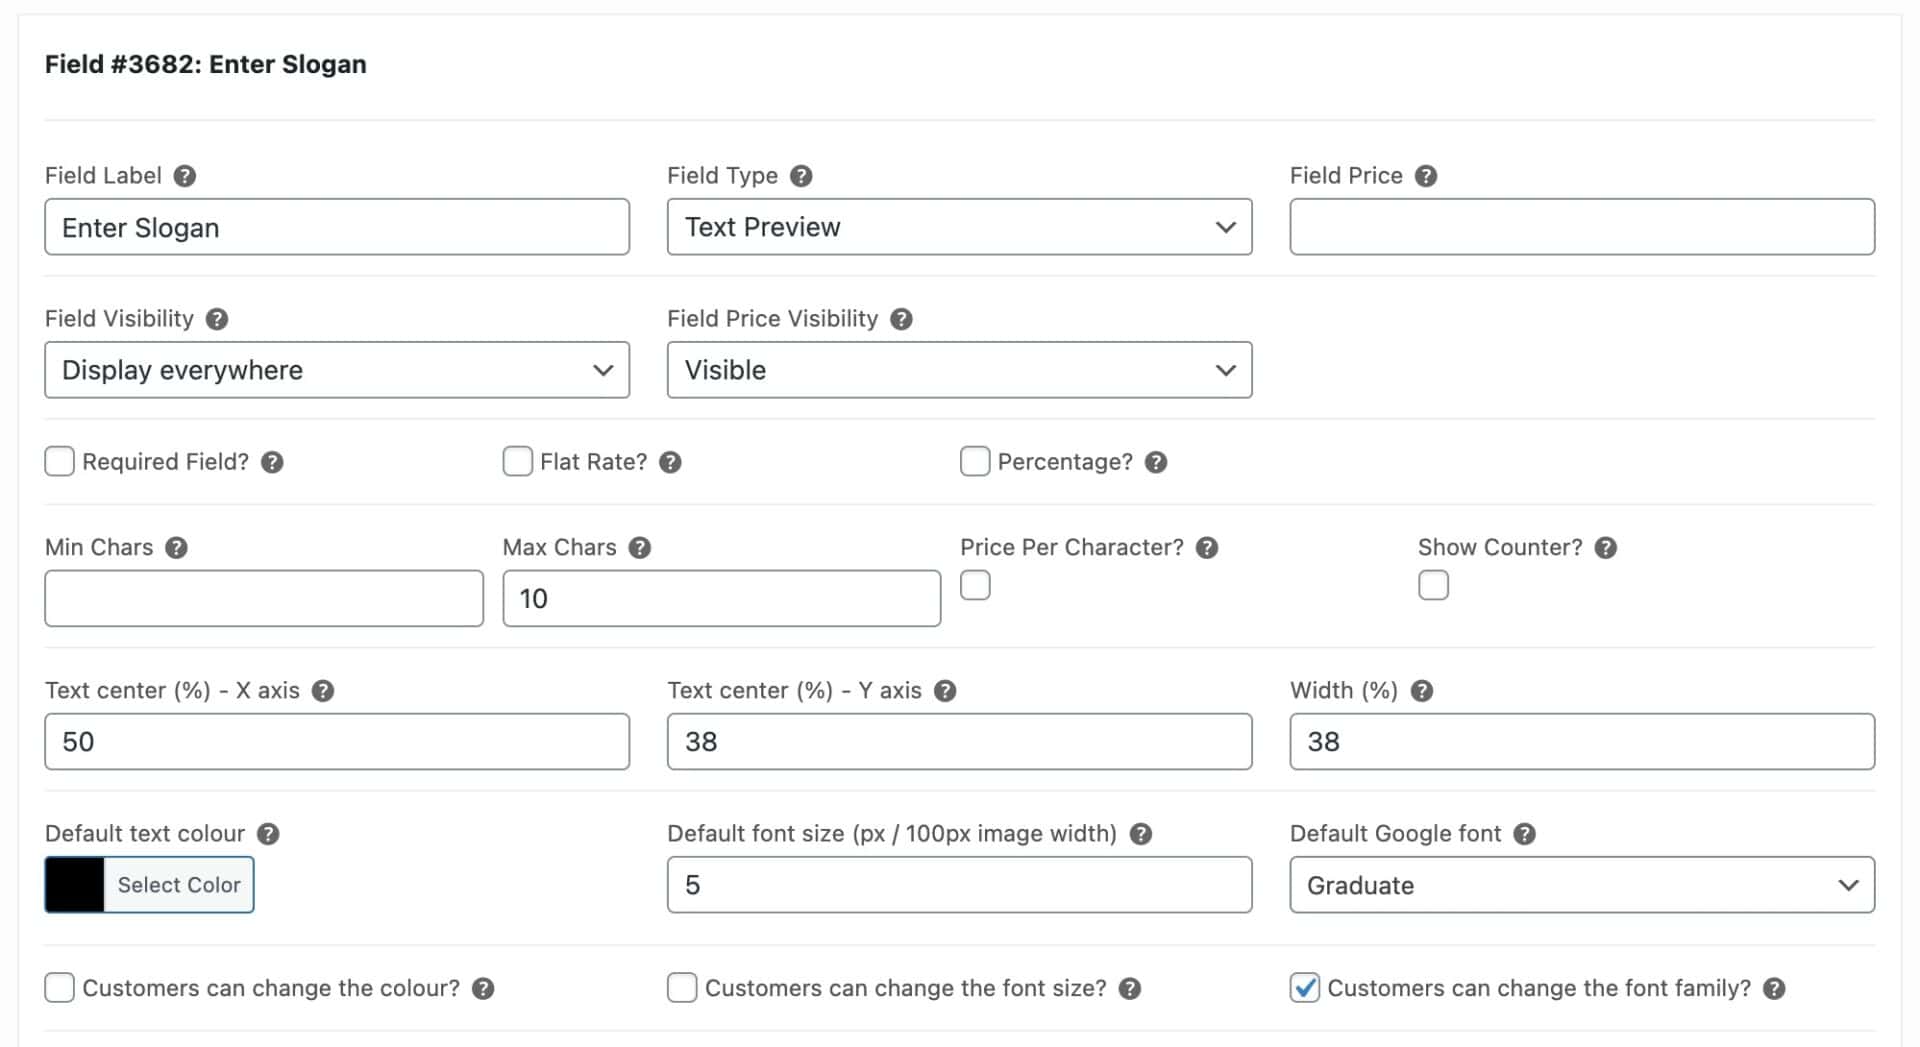Viewport: 1920px width, 1047px height.
Task: Uncheck customers can change the font family
Action: point(1305,988)
